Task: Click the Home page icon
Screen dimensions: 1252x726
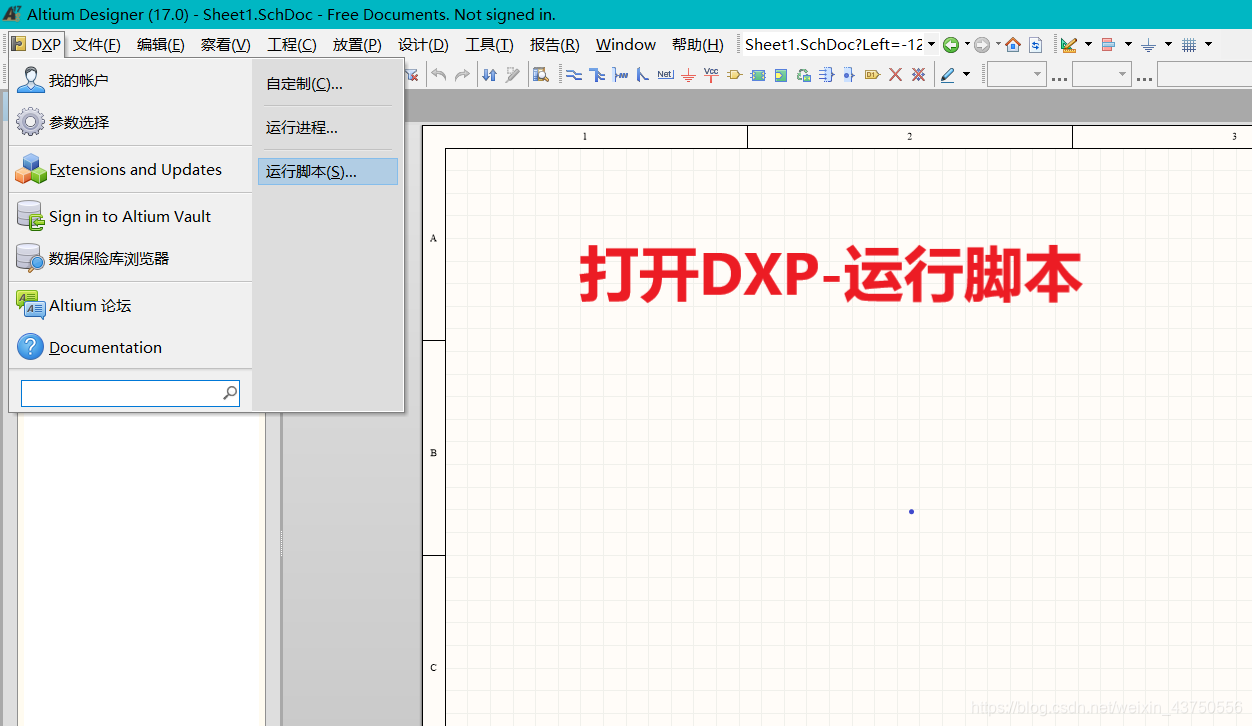Action: pyautogui.click(x=1013, y=44)
